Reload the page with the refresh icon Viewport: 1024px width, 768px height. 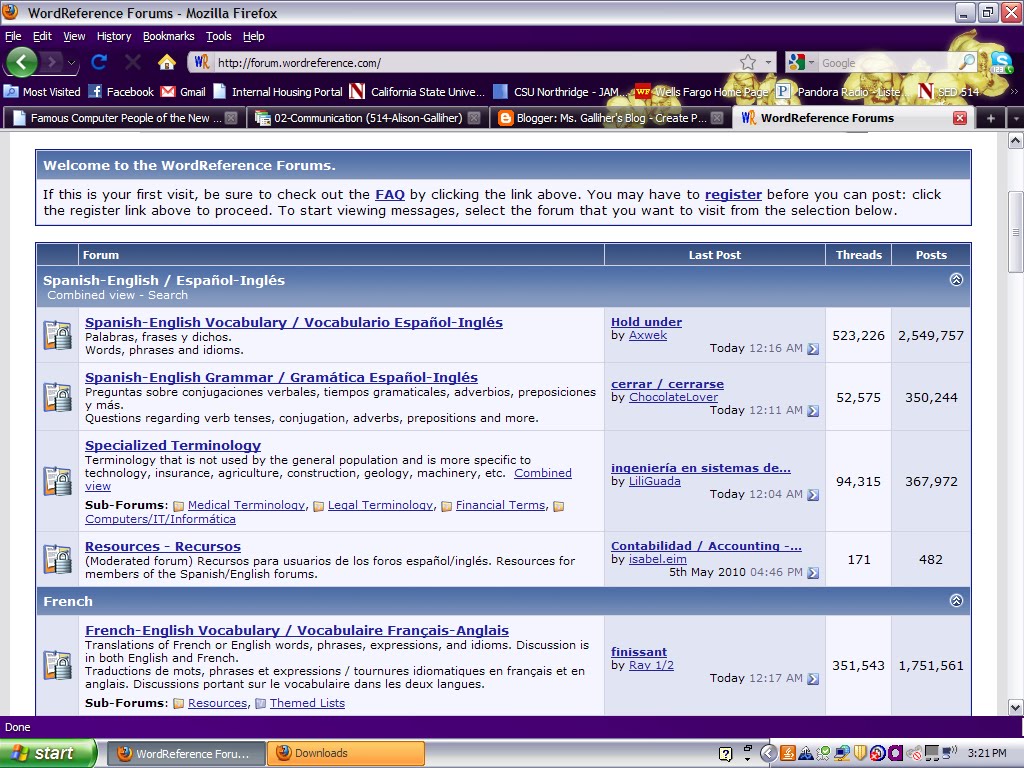(99, 63)
